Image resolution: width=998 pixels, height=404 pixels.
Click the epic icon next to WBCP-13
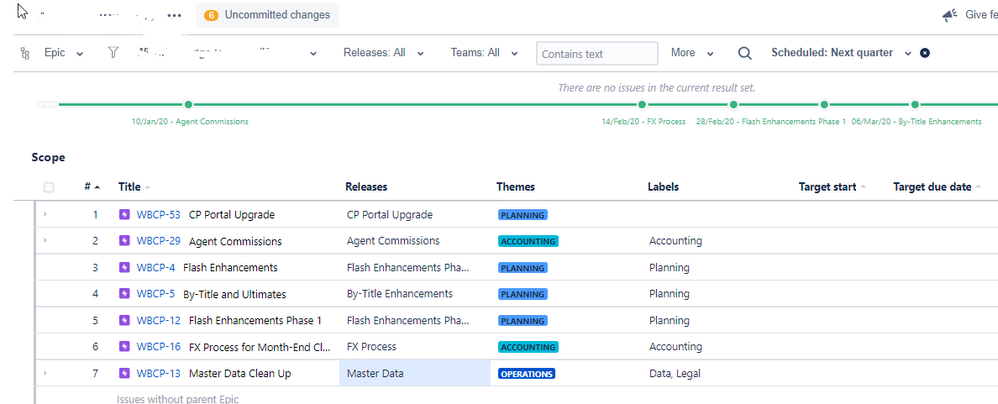tap(125, 373)
